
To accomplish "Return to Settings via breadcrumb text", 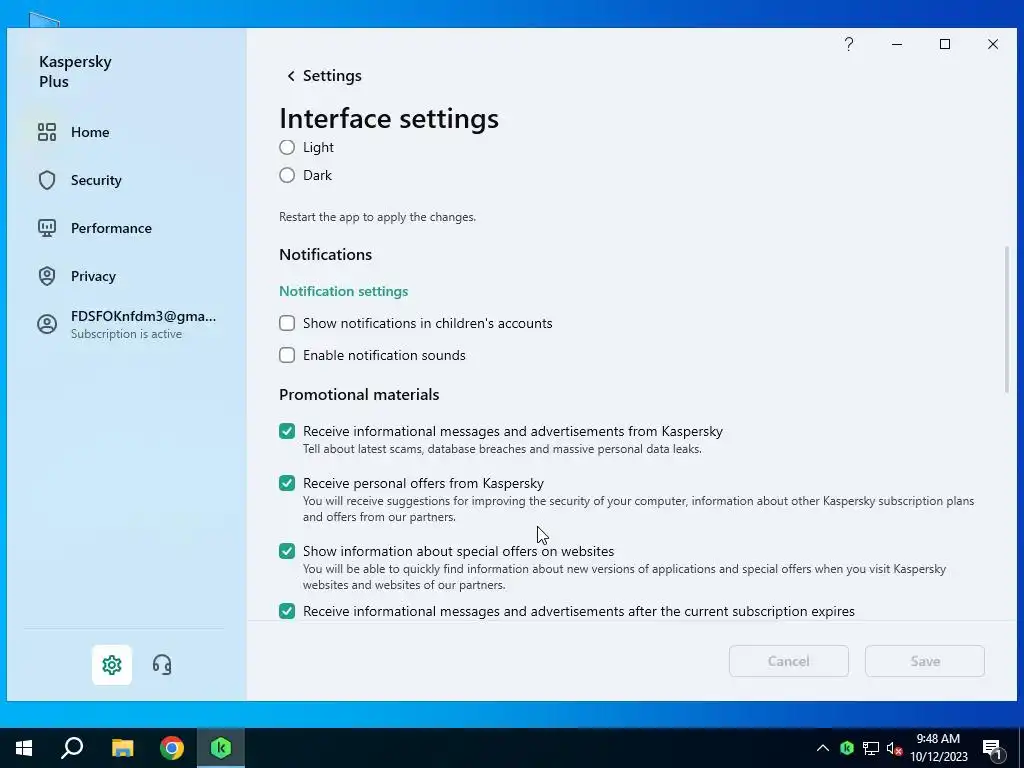I will [x=332, y=76].
